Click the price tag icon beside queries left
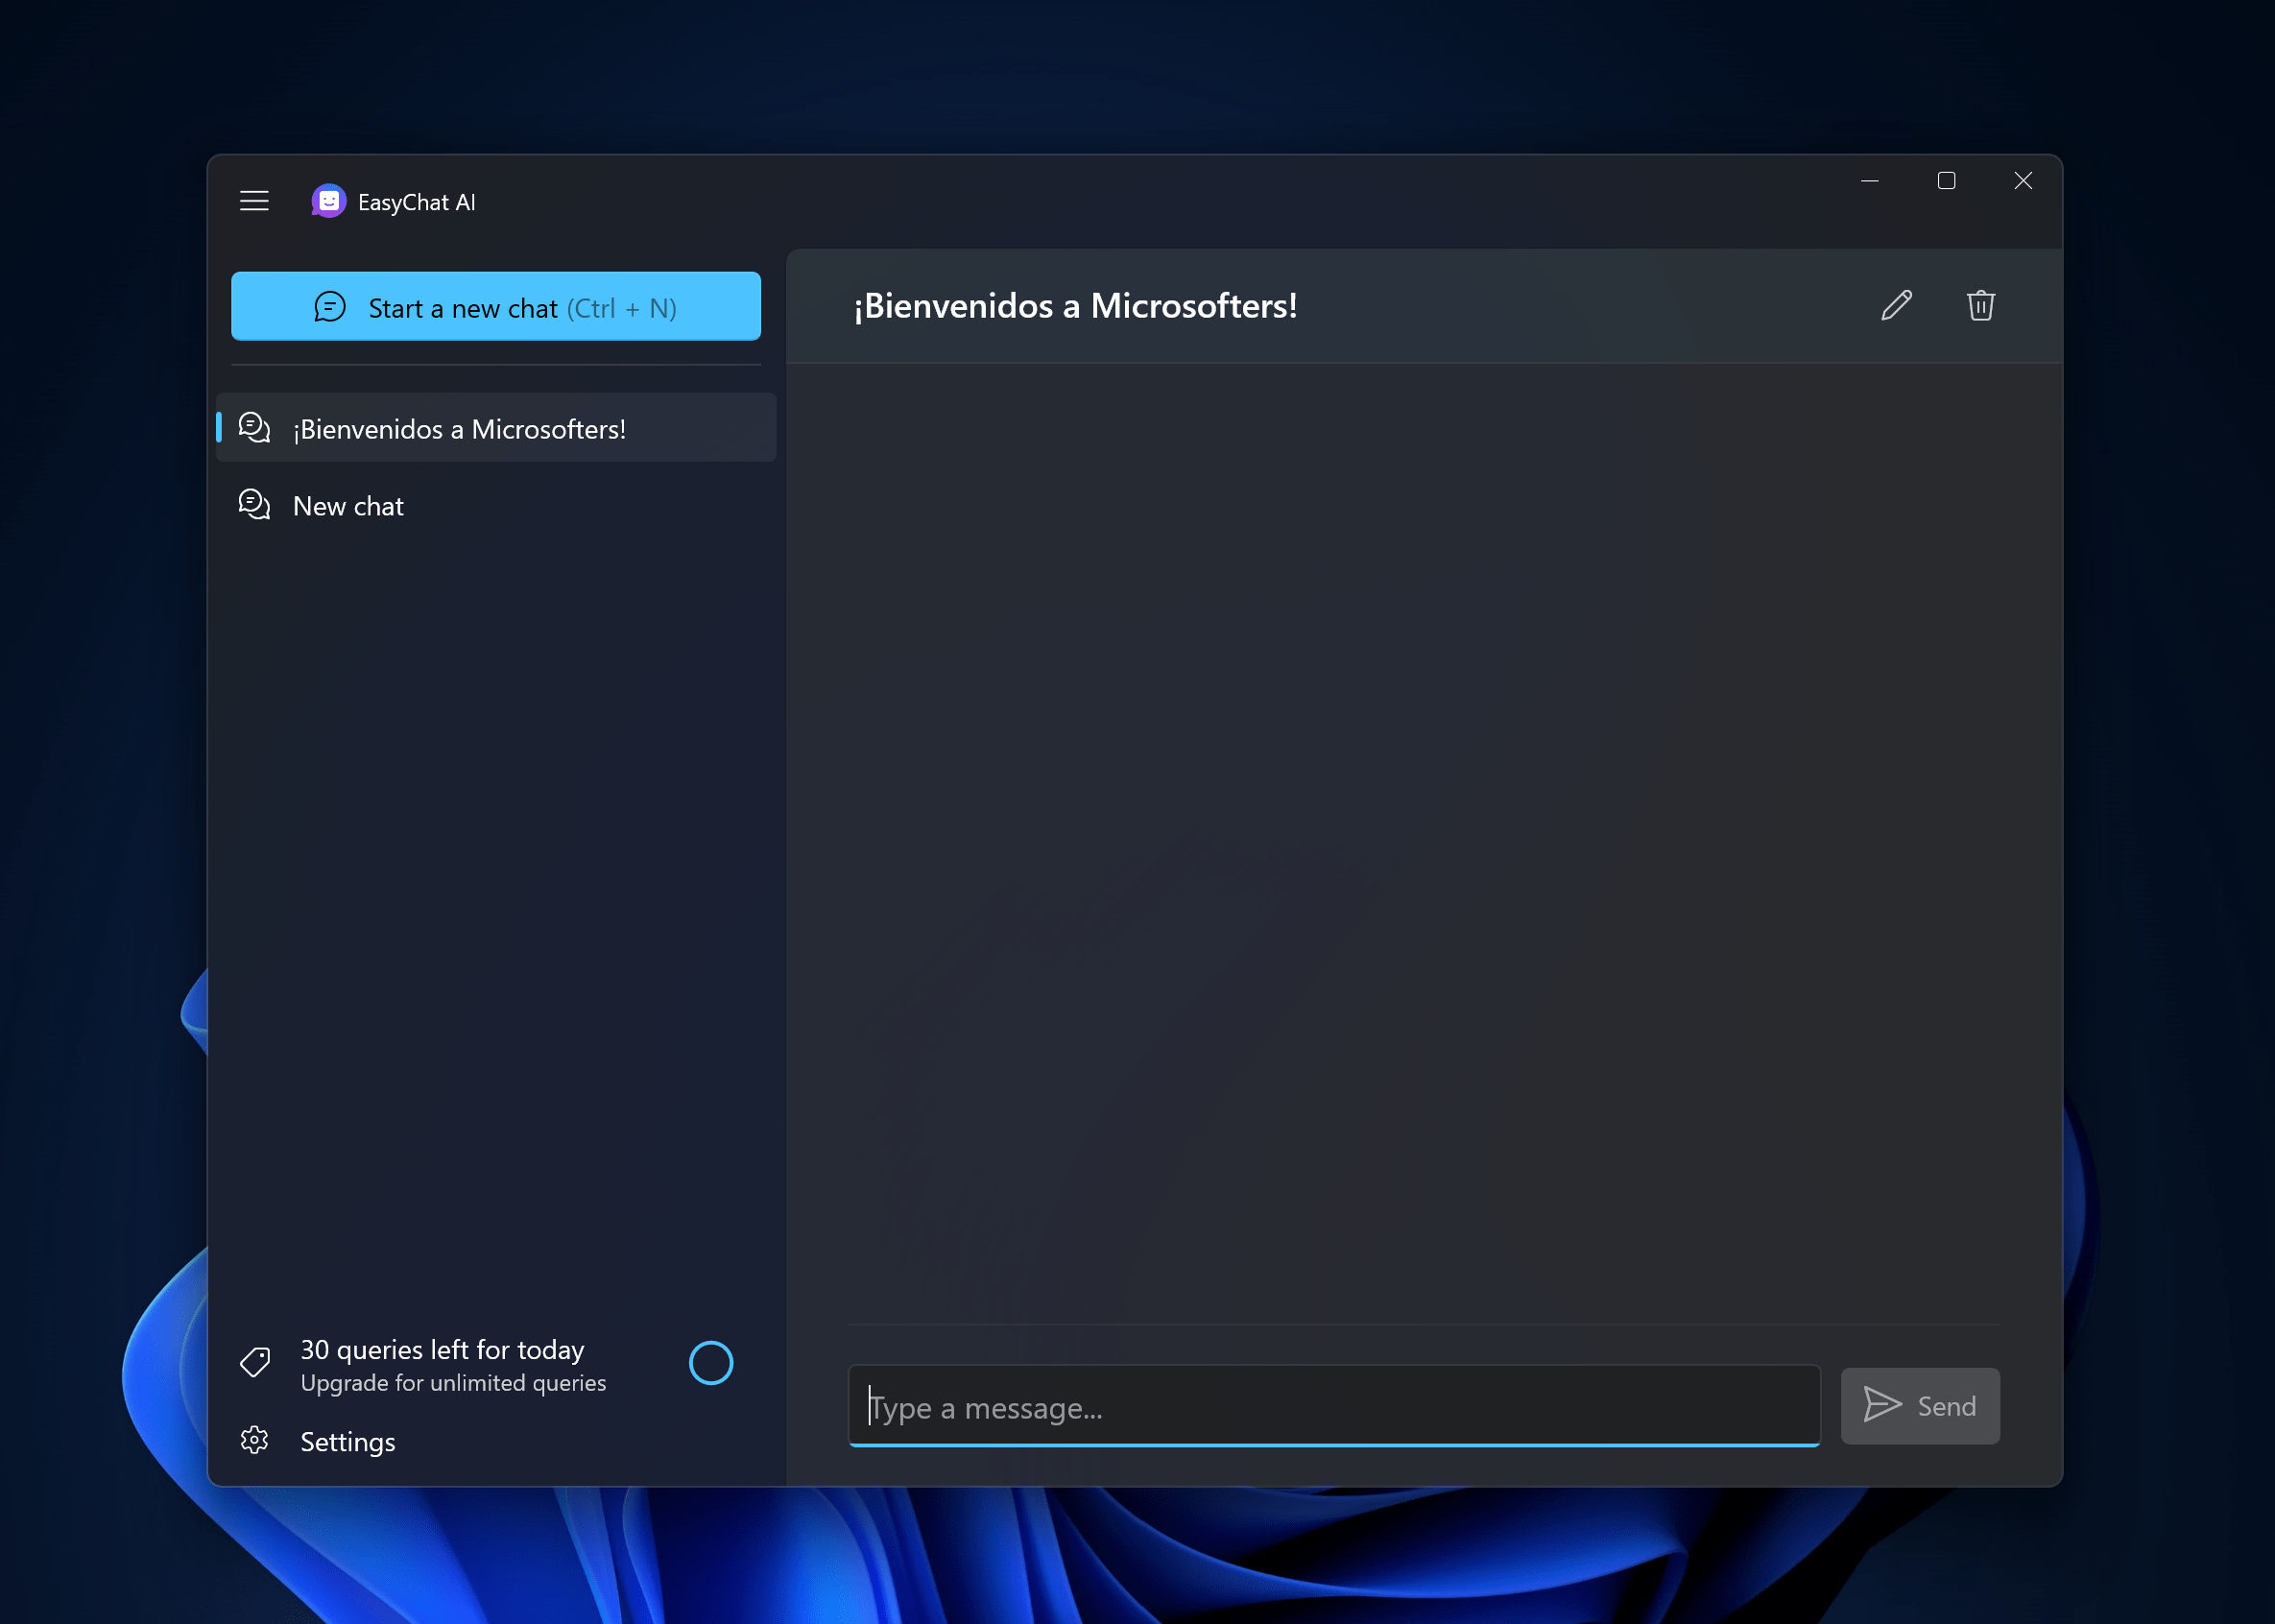The width and height of the screenshot is (2275, 1624). click(x=255, y=1362)
